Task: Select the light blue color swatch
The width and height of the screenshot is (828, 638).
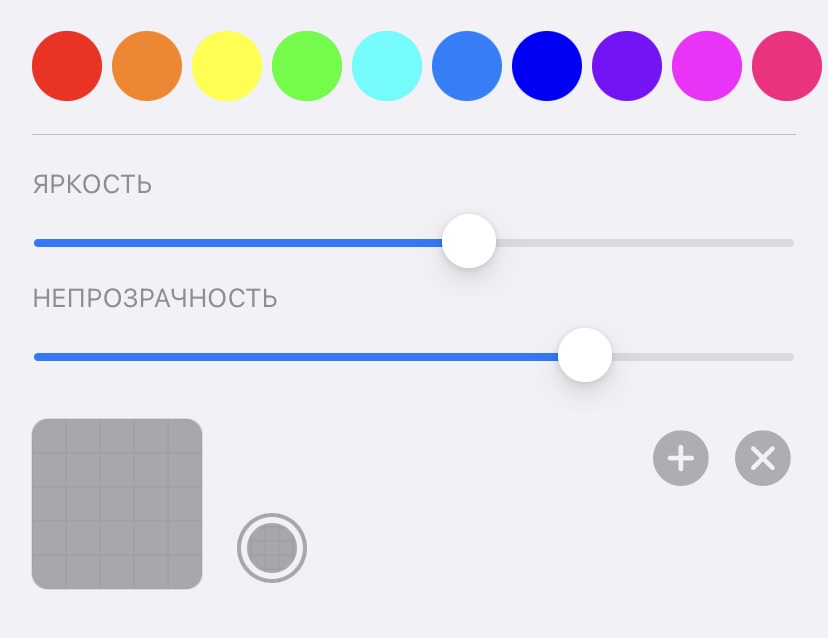Action: tap(467, 65)
